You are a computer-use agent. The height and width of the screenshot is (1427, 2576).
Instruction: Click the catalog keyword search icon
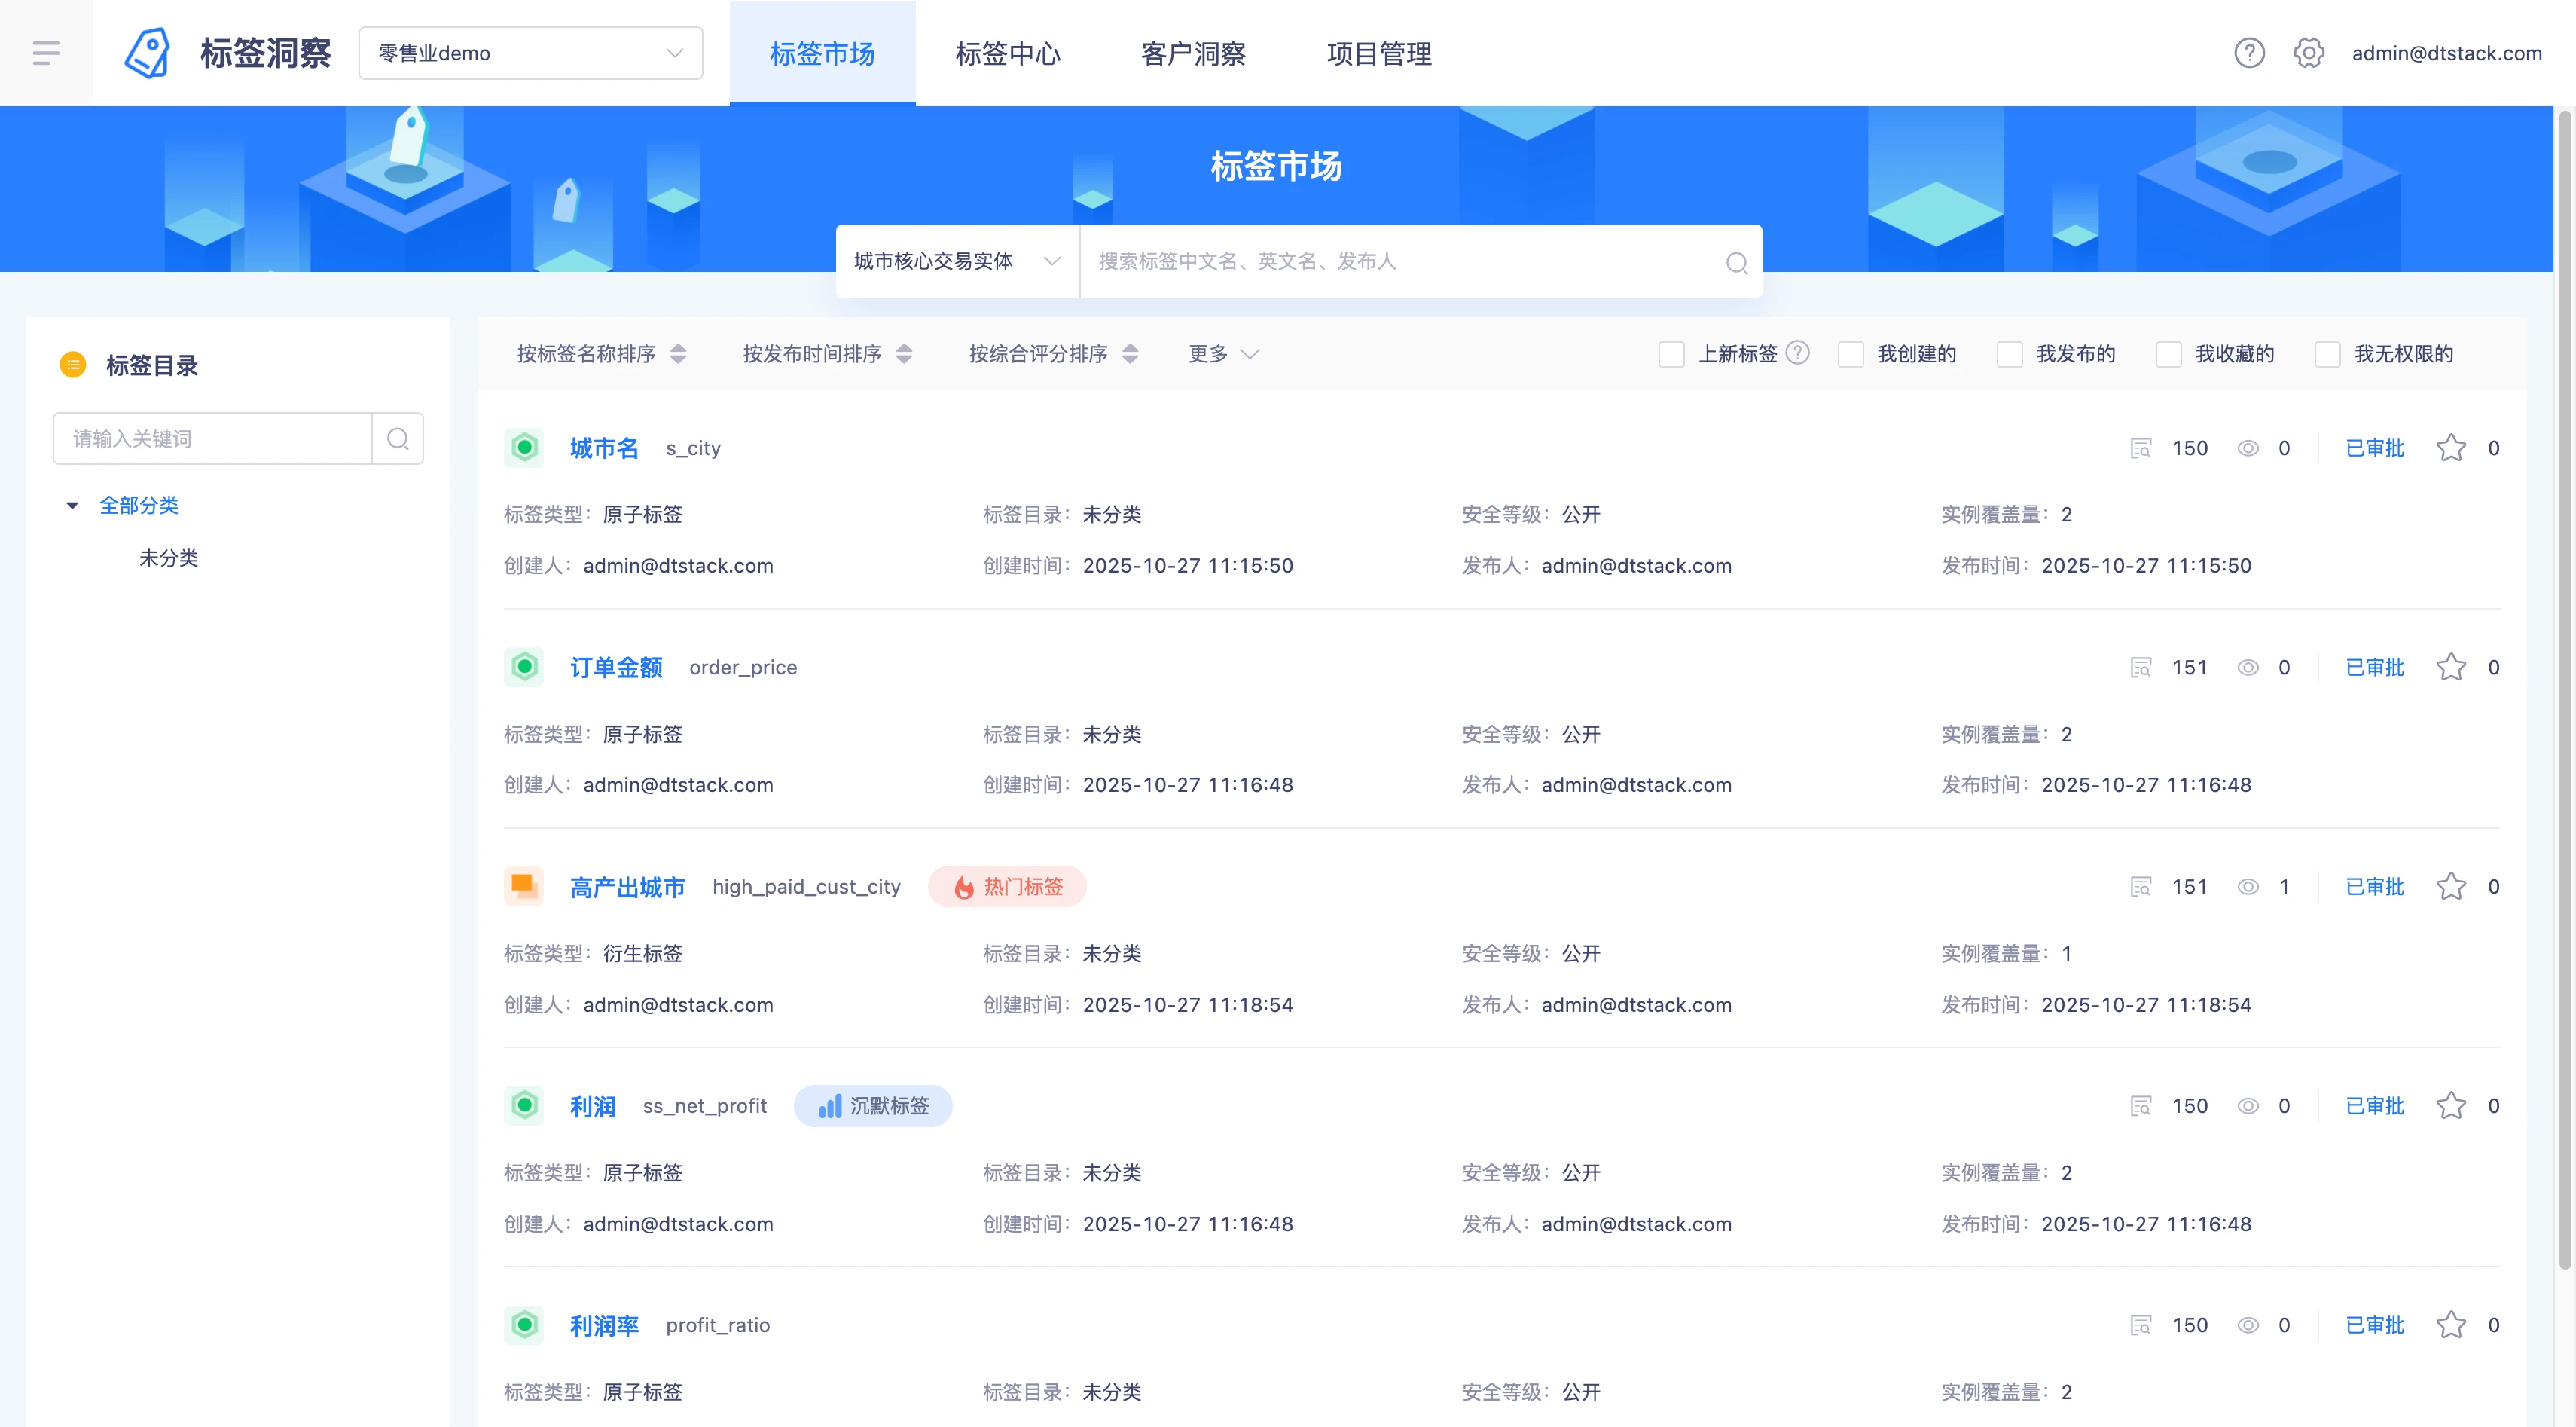(x=398, y=438)
